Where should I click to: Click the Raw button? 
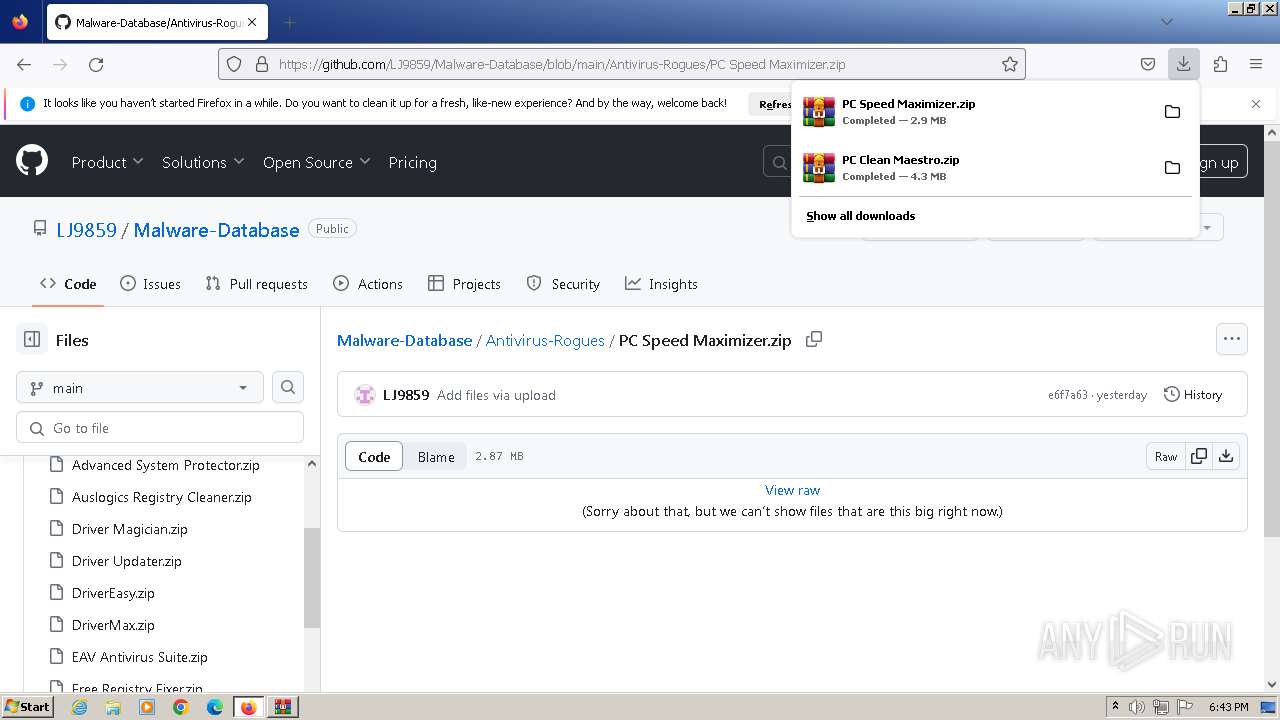pos(1166,456)
